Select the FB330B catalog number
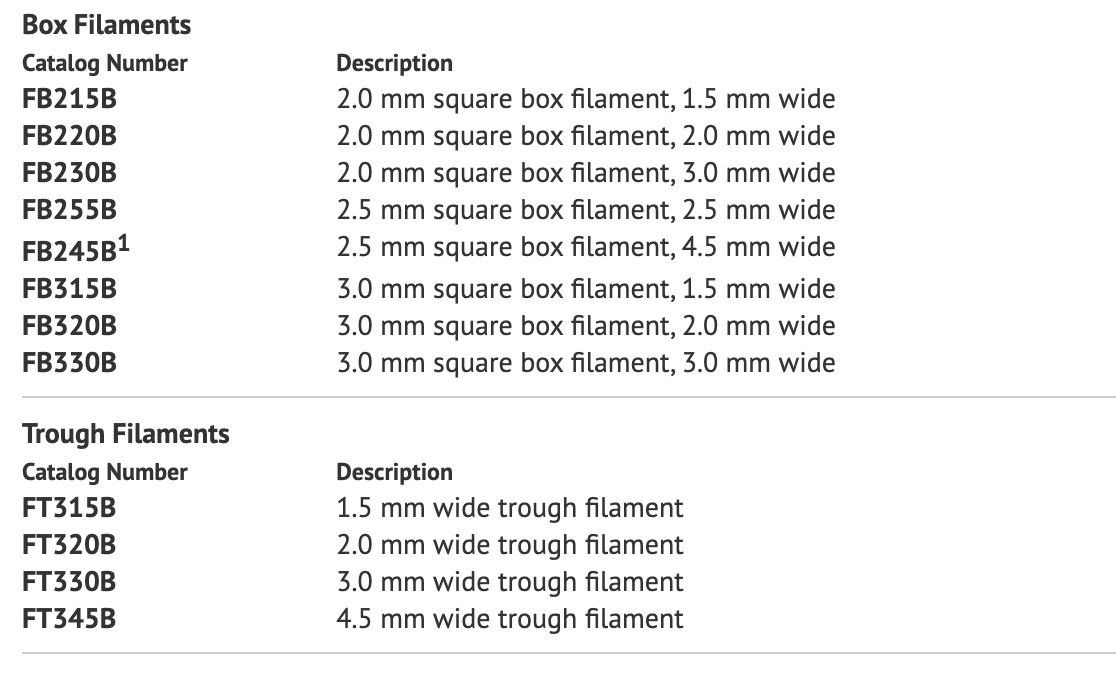This screenshot has width=1116, height=674. (69, 362)
